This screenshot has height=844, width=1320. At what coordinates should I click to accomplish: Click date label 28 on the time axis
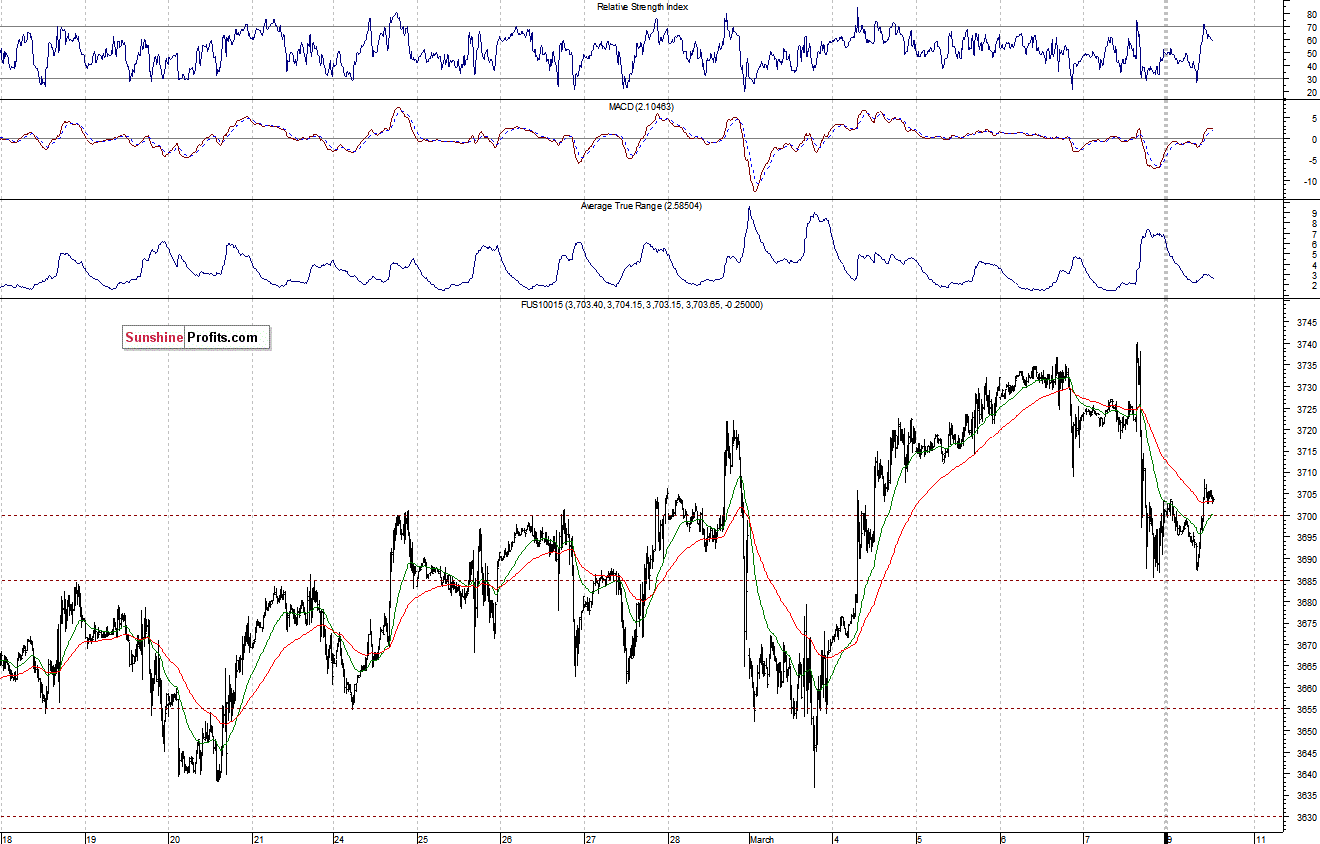675,838
